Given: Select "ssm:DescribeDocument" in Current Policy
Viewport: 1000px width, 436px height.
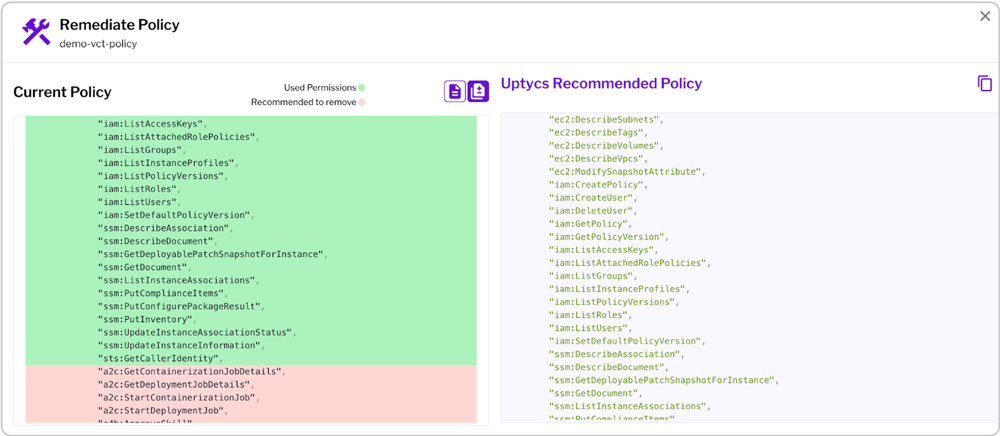Looking at the screenshot, I should [158, 241].
